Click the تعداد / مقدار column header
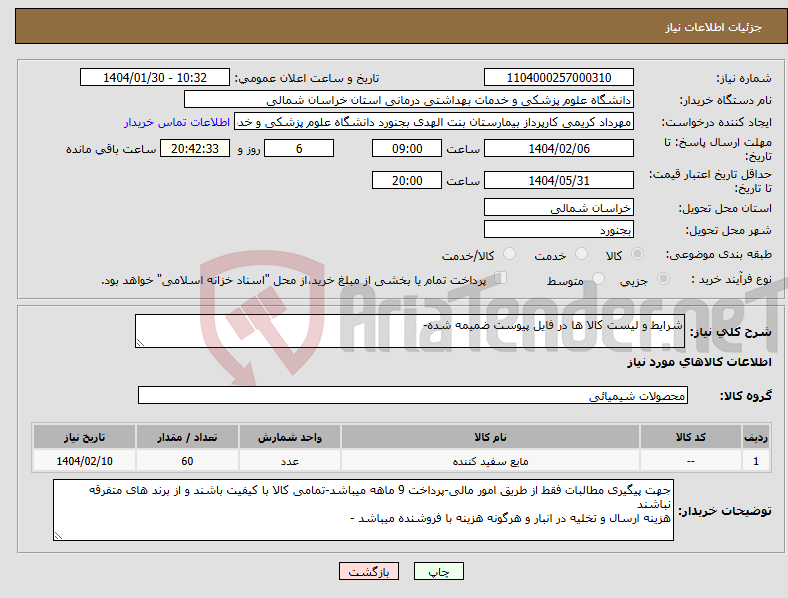788x598 pixels. (x=187, y=437)
